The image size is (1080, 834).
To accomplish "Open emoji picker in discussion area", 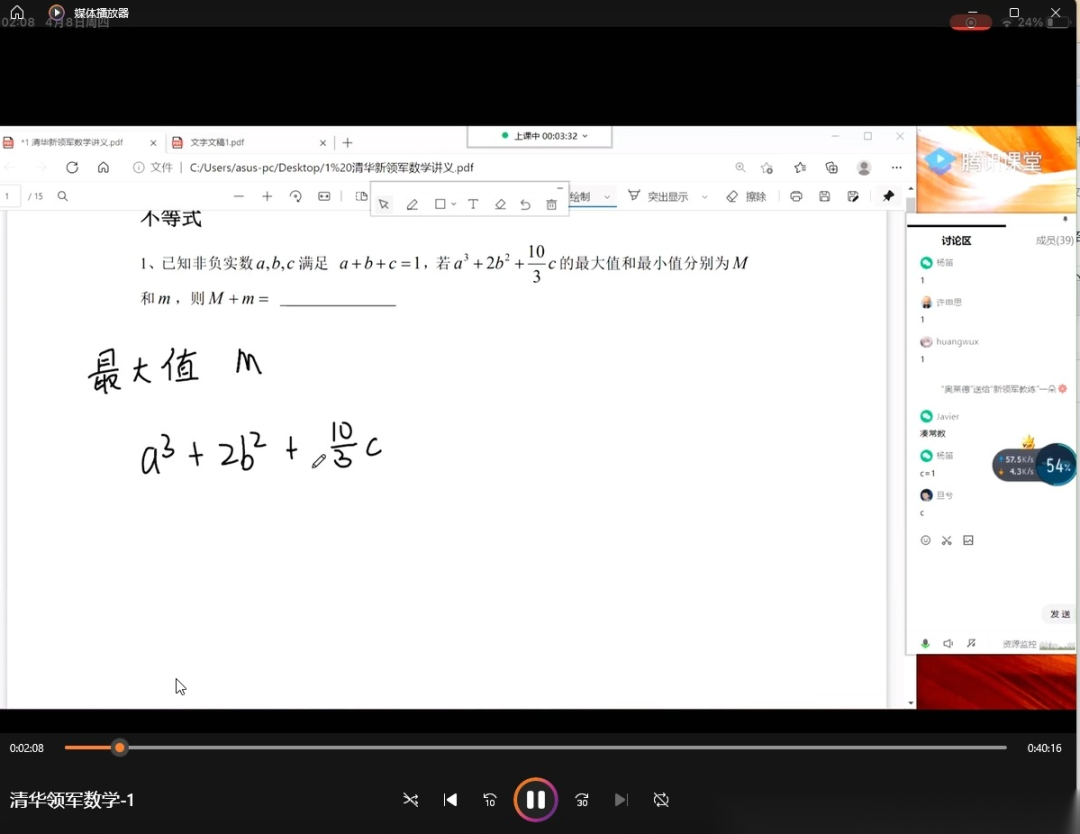I will coord(925,540).
